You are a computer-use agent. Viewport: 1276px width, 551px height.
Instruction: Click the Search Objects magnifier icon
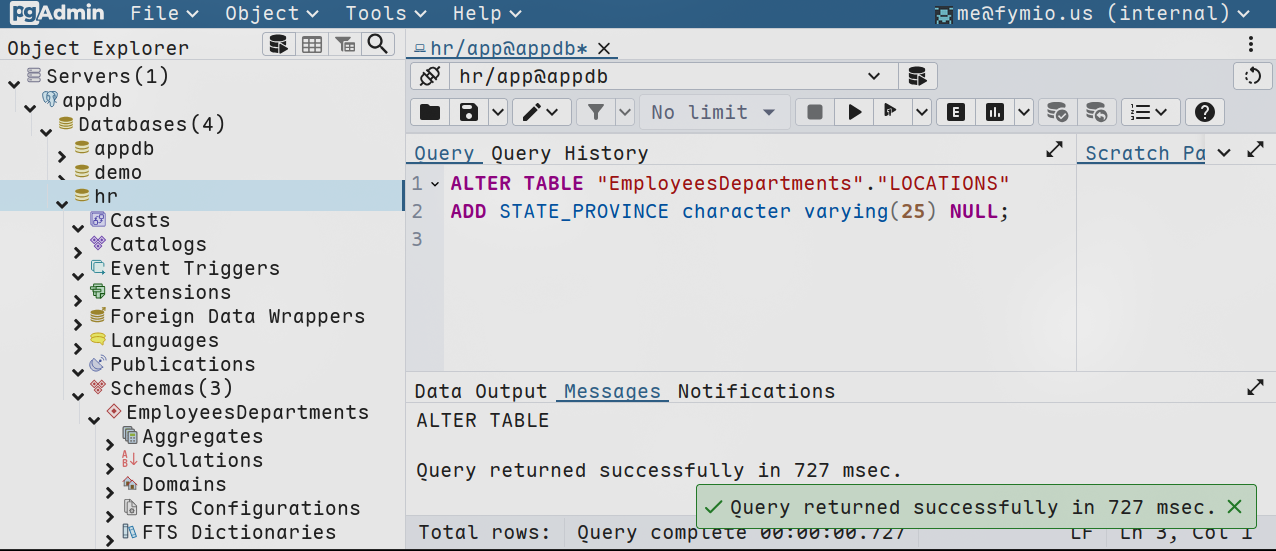(377, 44)
